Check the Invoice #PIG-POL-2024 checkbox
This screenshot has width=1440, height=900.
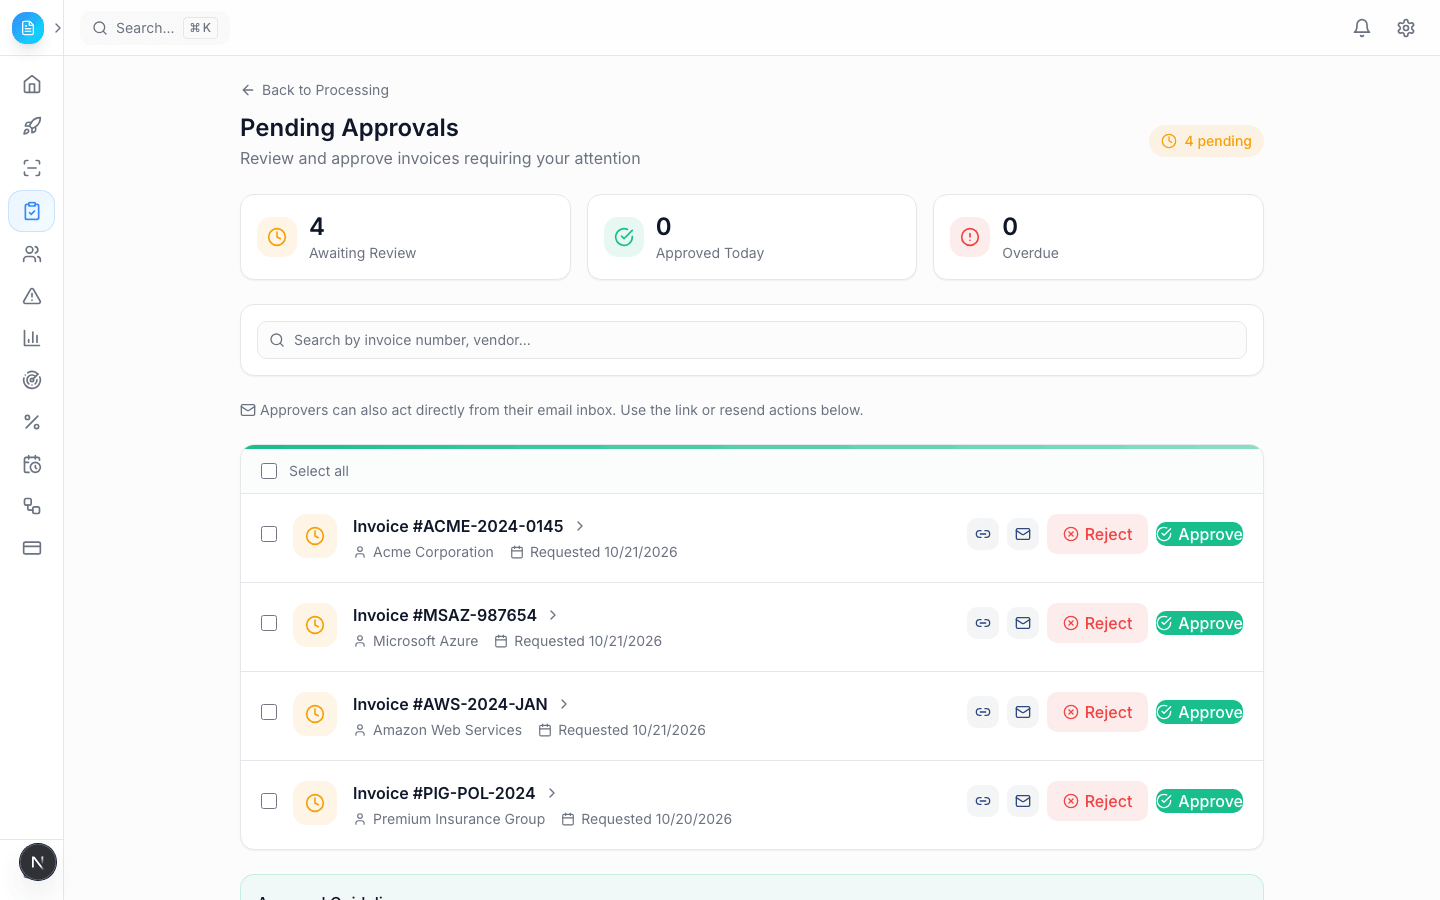[269, 801]
